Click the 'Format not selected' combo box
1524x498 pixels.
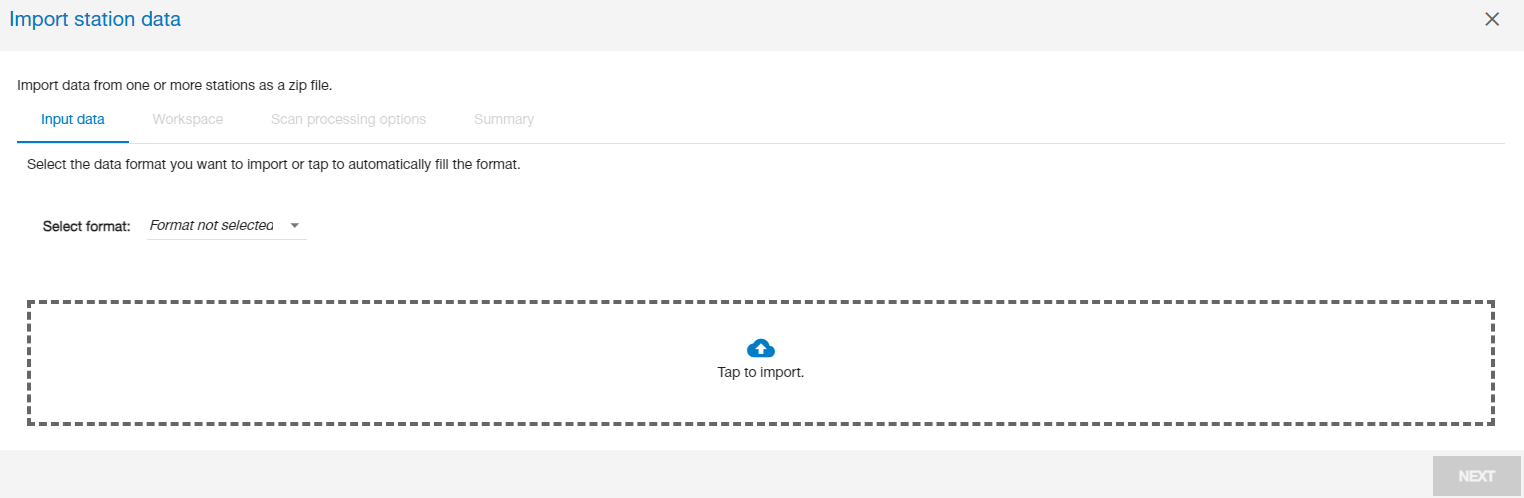[x=212, y=226]
